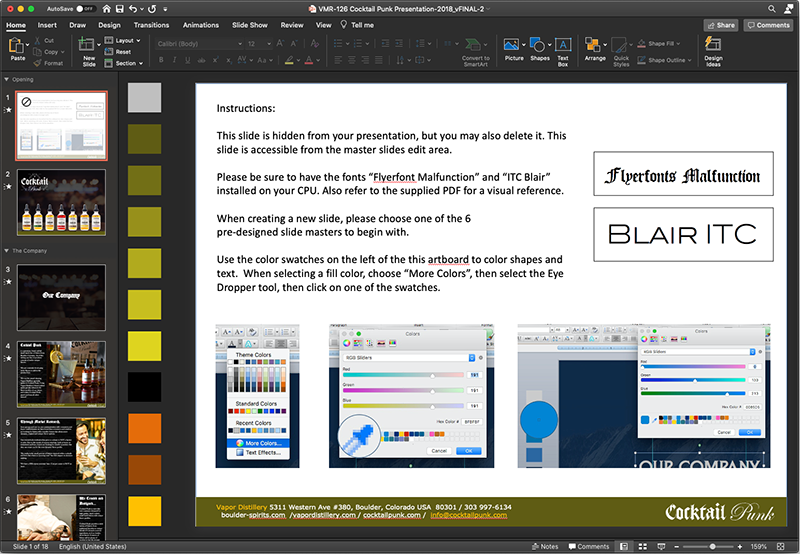This screenshot has height=554, width=800.
Task: Start Slide Show from status bar icon
Action: (x=661, y=546)
